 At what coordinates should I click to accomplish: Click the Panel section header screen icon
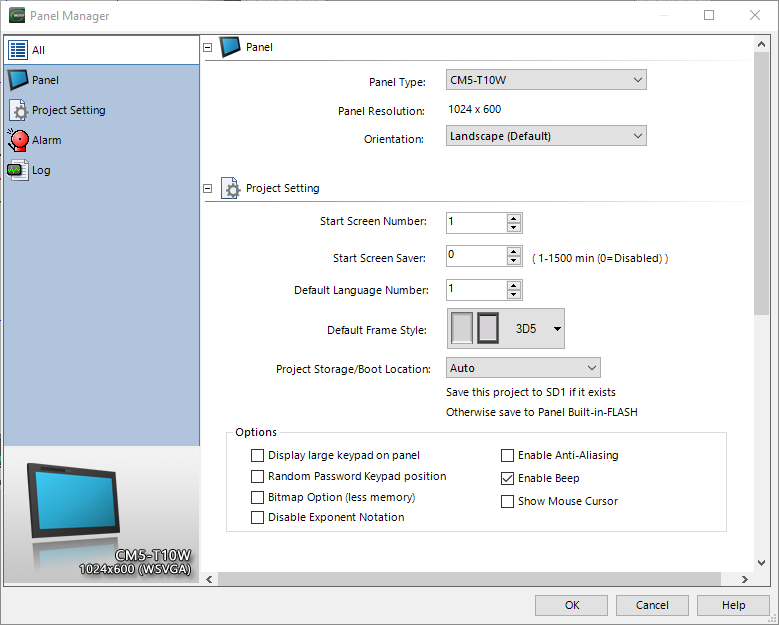point(231,47)
